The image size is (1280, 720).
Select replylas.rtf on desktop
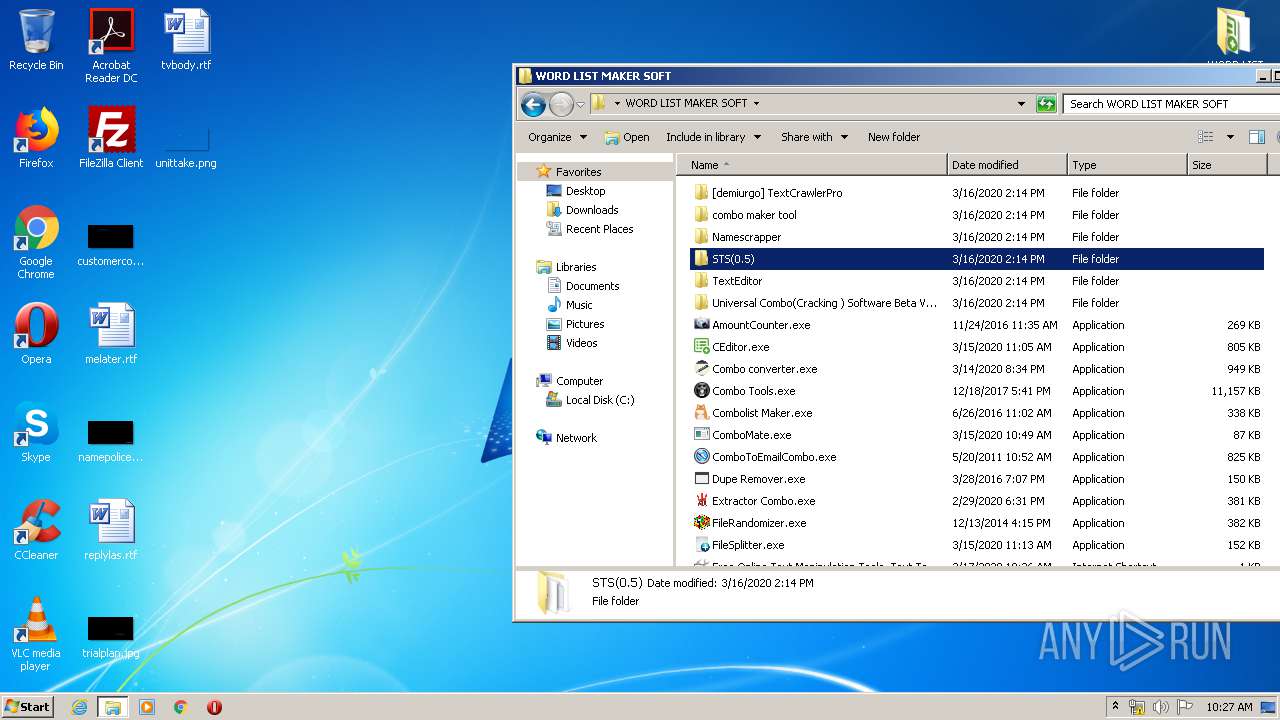(111, 530)
